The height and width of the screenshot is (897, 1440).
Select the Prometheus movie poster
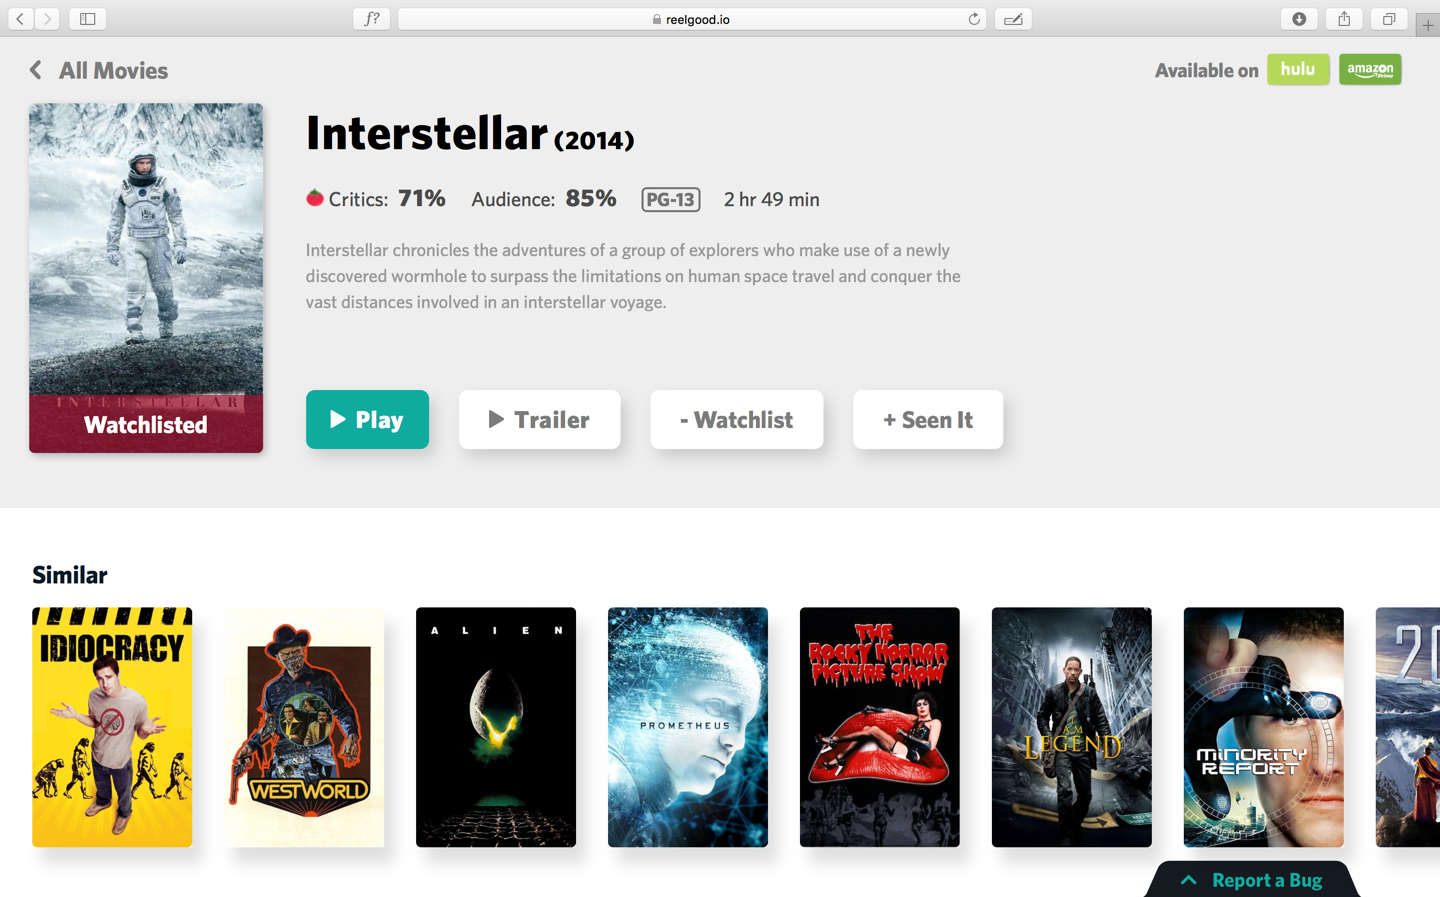pyautogui.click(x=688, y=727)
